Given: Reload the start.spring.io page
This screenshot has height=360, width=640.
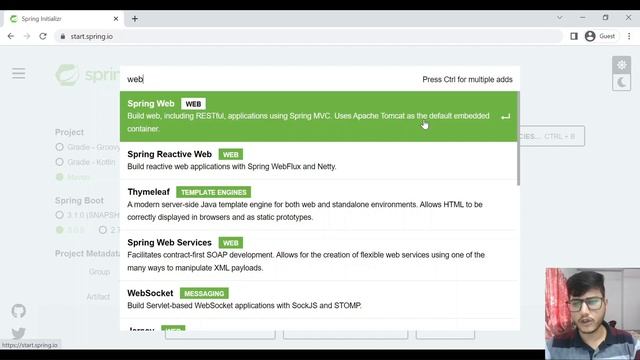Looking at the screenshot, I should (x=43, y=36).
